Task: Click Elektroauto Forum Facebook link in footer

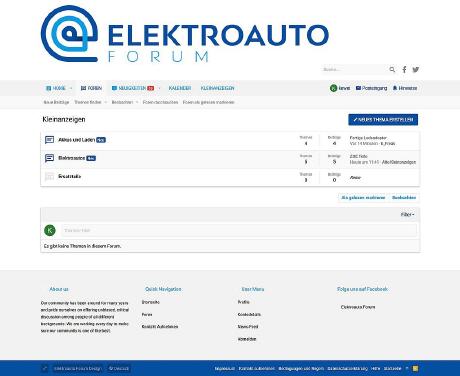Action: coord(358,307)
